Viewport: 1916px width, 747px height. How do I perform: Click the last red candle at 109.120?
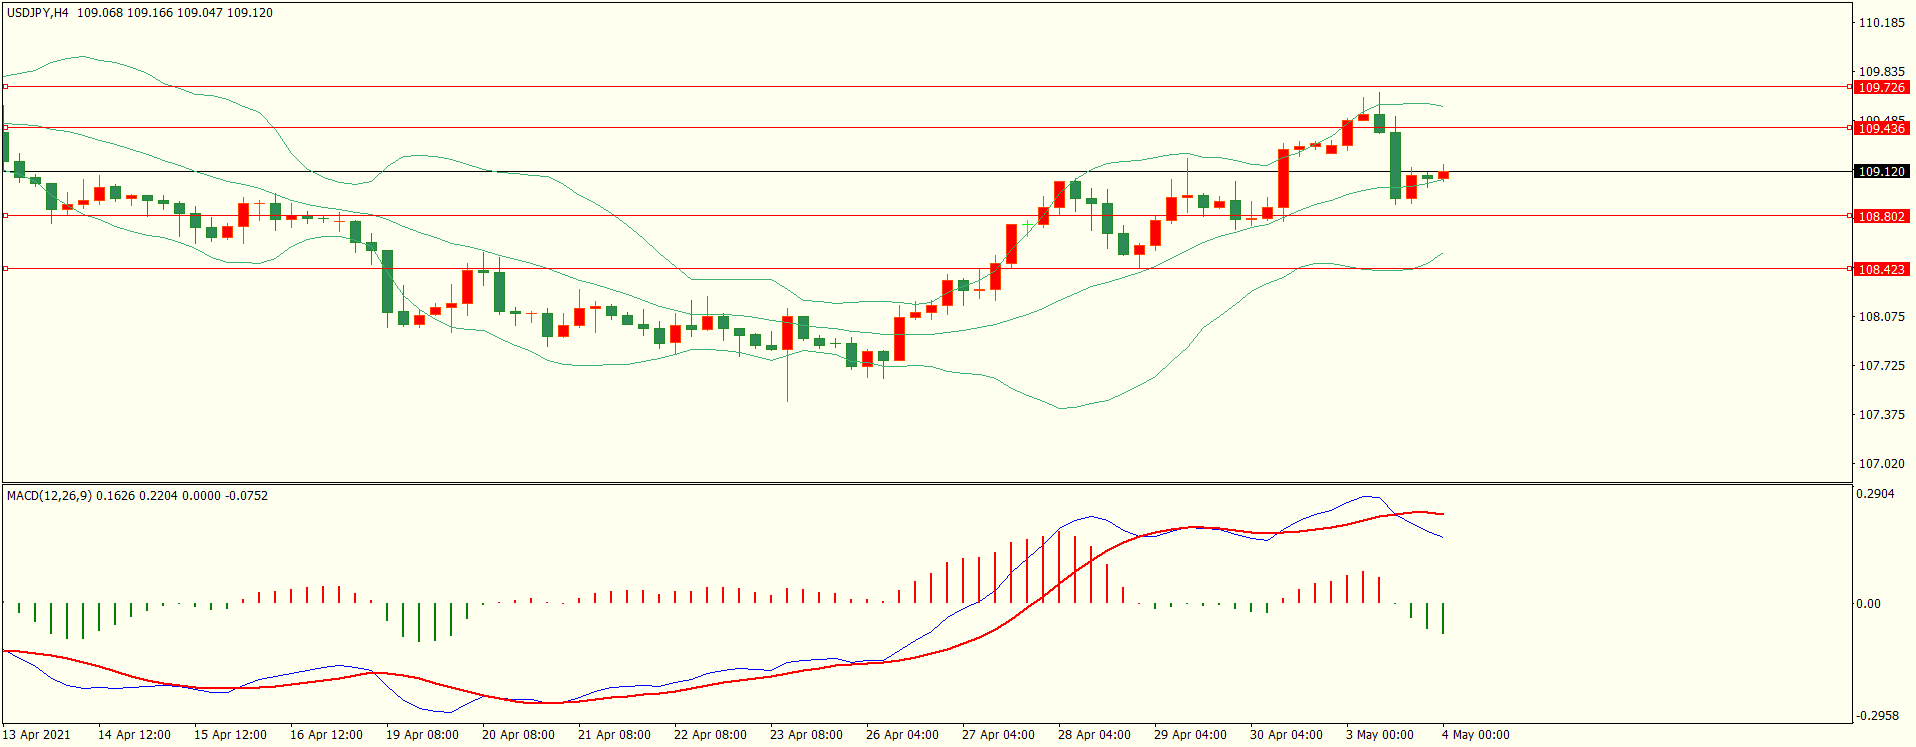tap(1443, 175)
